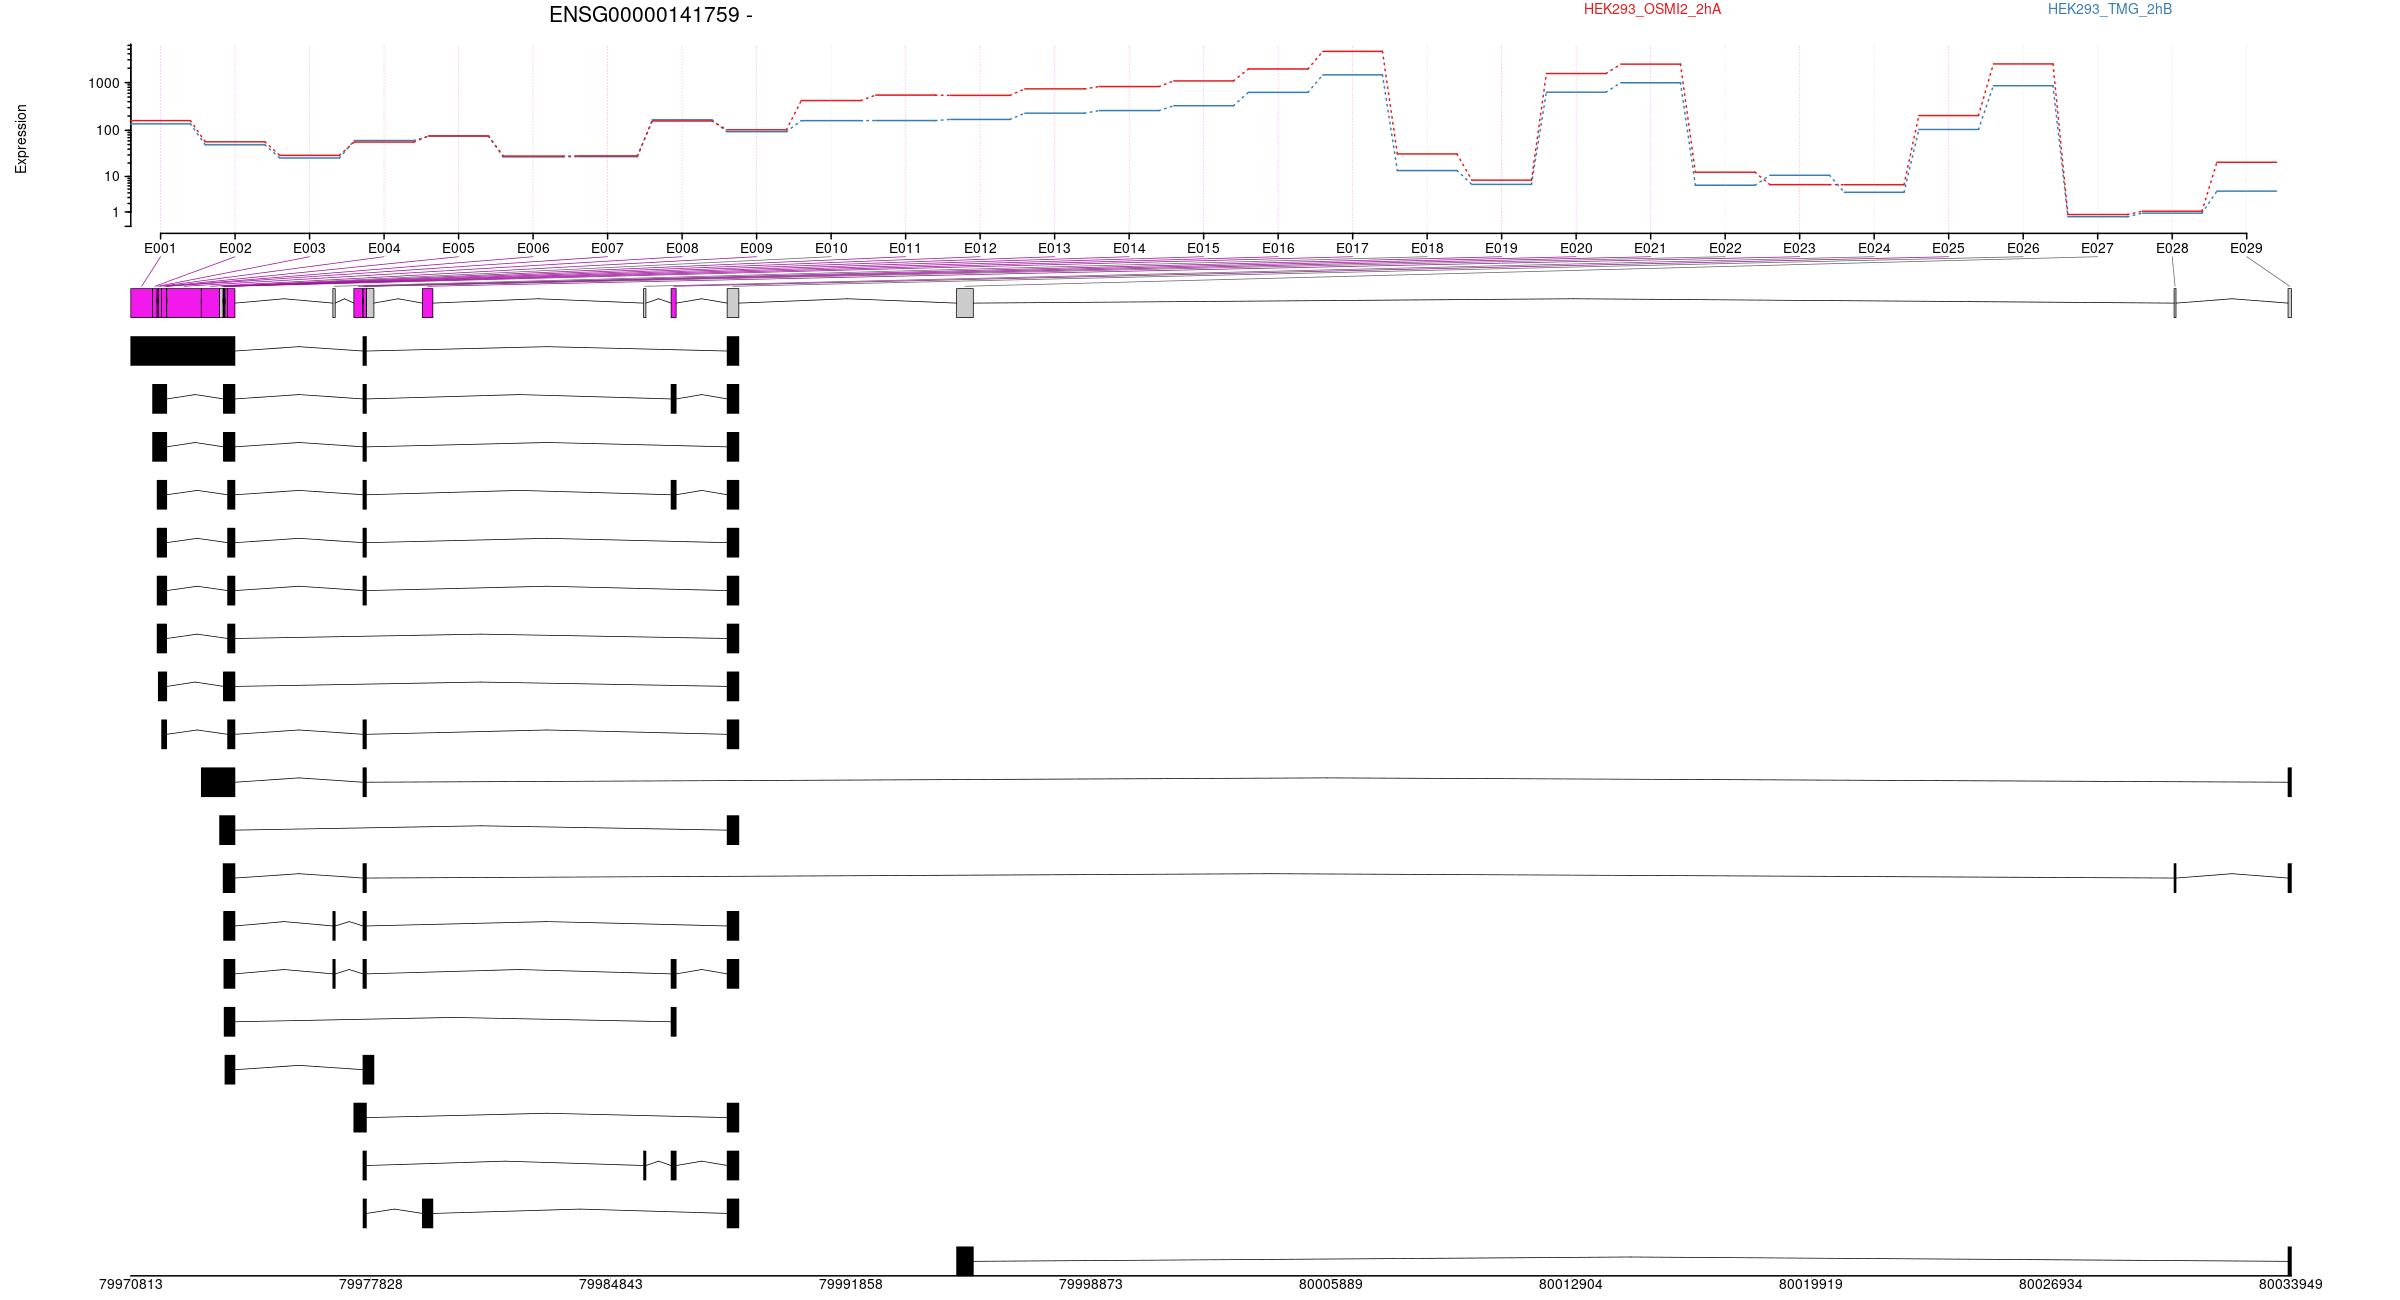Click the E010 exon bin label
The width and height of the screenshot is (2400, 1300).
[831, 248]
